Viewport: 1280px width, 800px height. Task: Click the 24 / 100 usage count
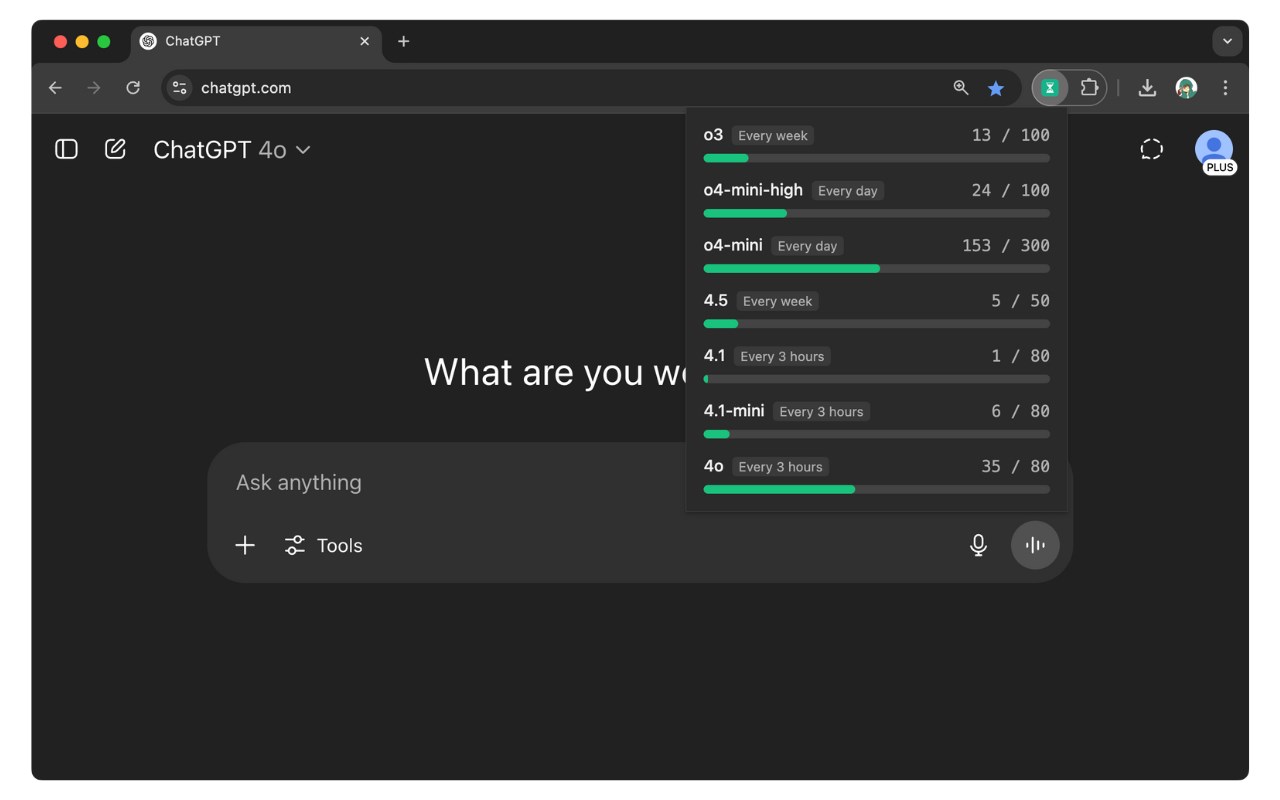(x=1010, y=190)
